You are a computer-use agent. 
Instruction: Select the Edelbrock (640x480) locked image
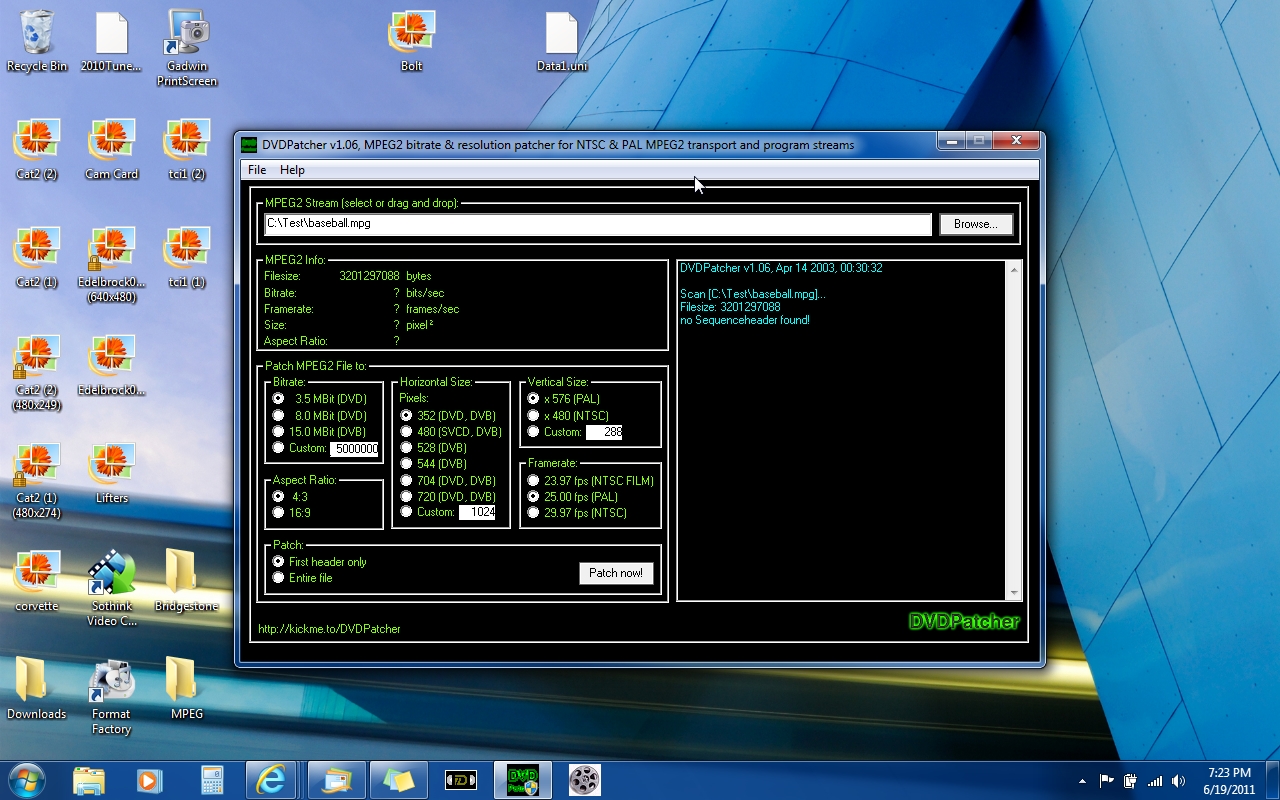112,265
